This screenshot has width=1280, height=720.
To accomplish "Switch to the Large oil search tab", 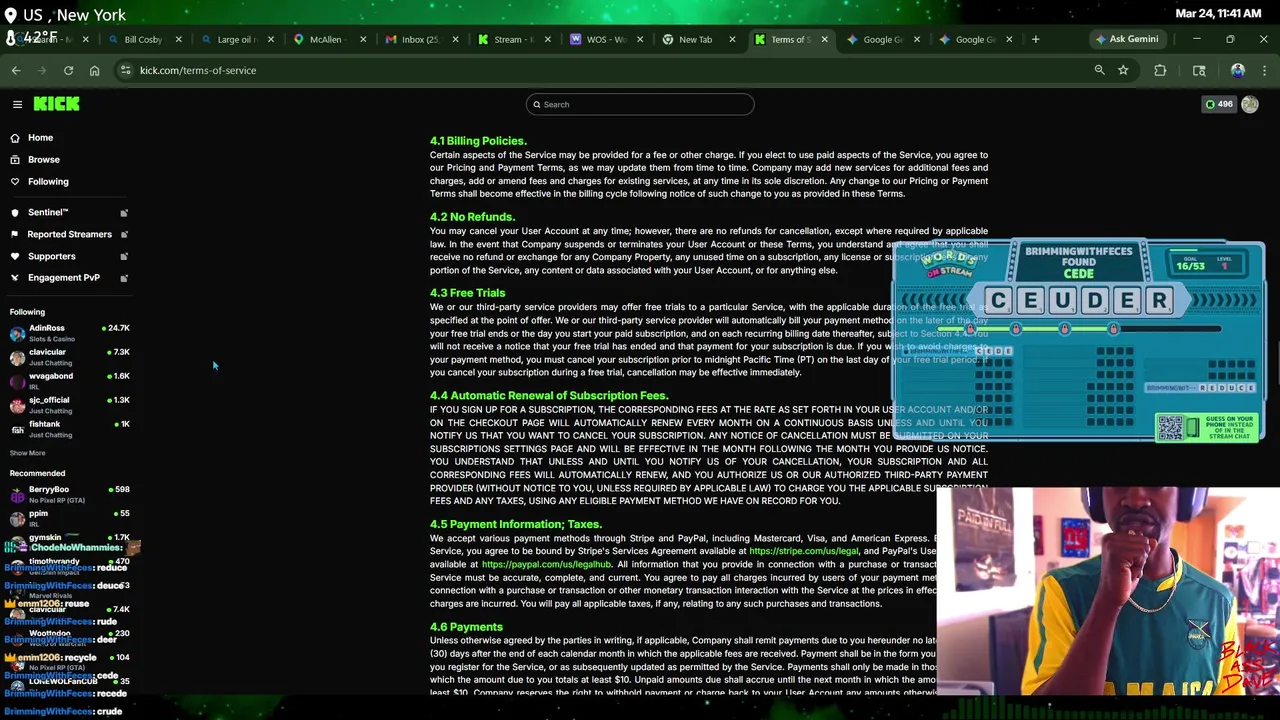I will [x=236, y=39].
